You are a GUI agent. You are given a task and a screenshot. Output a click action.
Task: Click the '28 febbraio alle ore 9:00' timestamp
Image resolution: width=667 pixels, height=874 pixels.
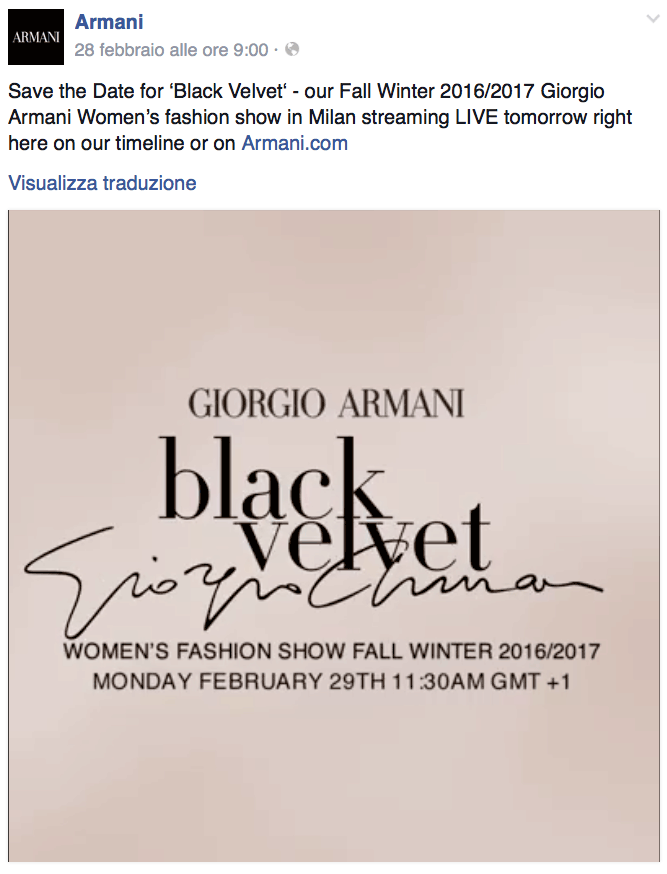click(171, 49)
